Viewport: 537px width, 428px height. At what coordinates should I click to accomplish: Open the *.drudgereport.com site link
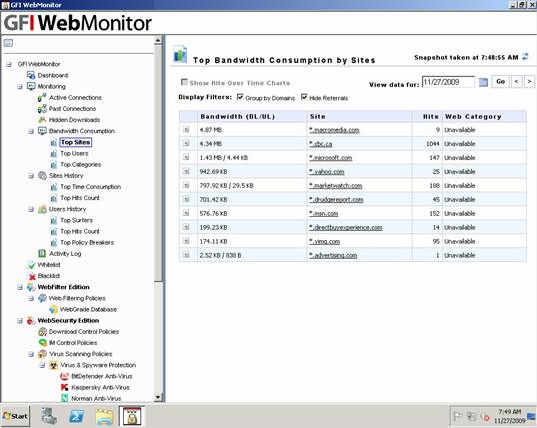[336, 200]
